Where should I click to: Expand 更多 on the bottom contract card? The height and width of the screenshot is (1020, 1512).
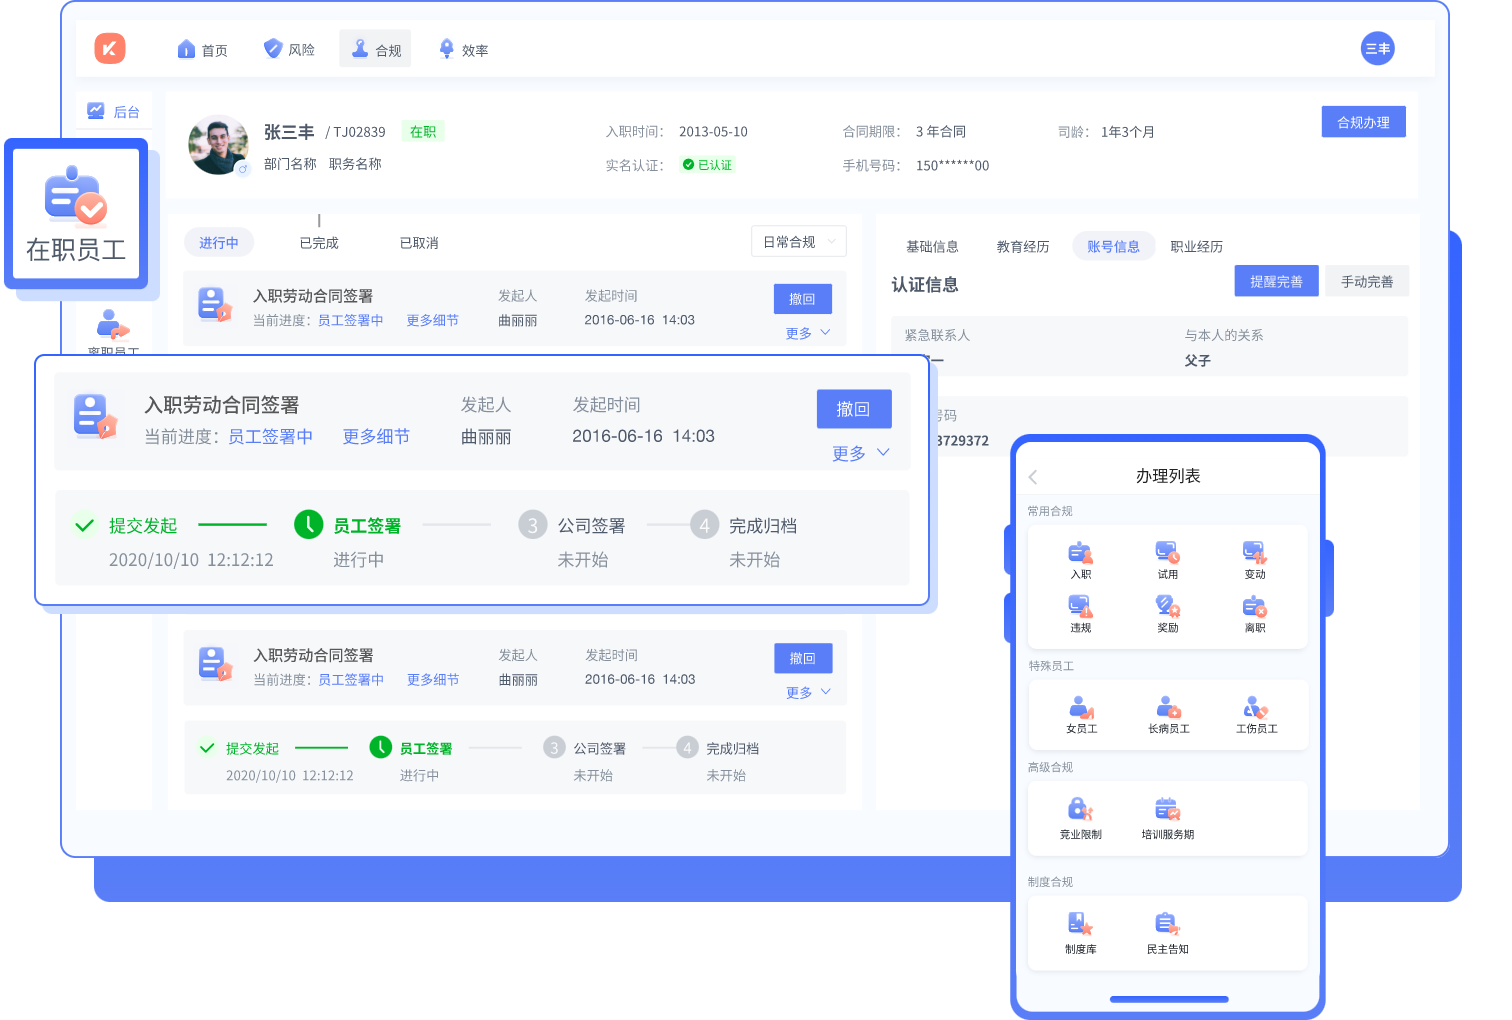tap(808, 692)
